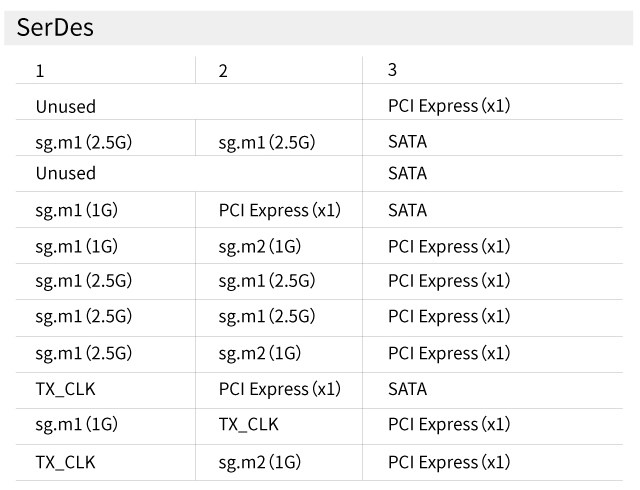This screenshot has width=640, height=490.
Task: Select column header 1
Action: [40, 71]
